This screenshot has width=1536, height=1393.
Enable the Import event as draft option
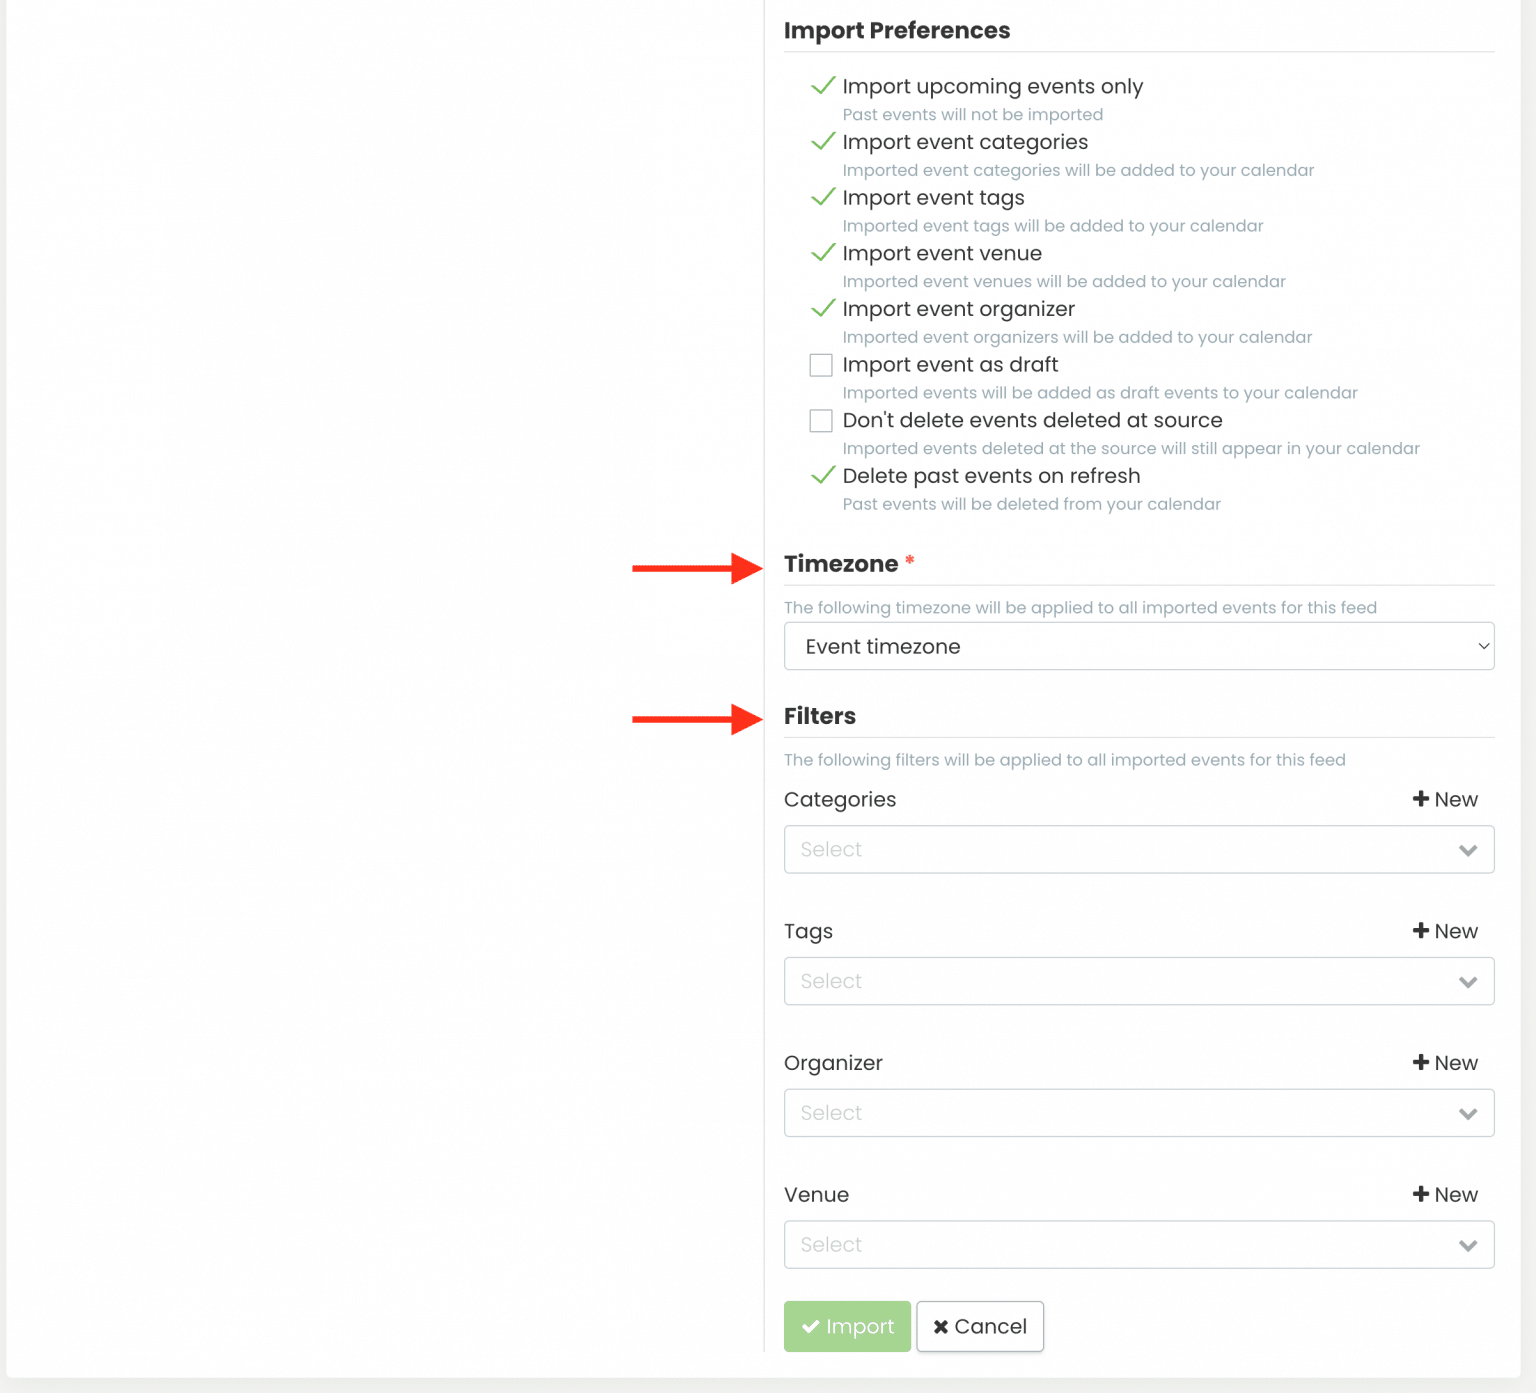[821, 365]
